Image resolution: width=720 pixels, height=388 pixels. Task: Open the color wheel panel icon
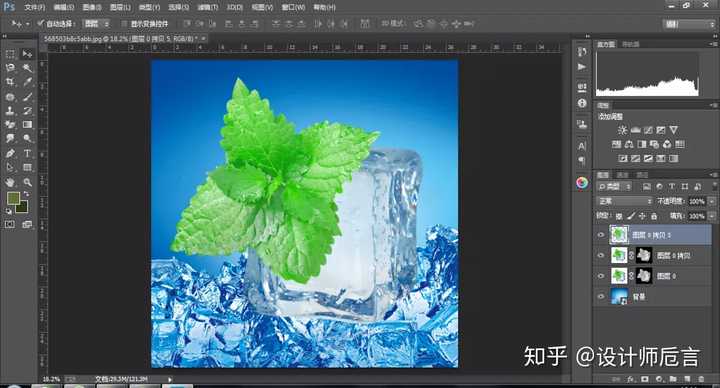pos(582,183)
